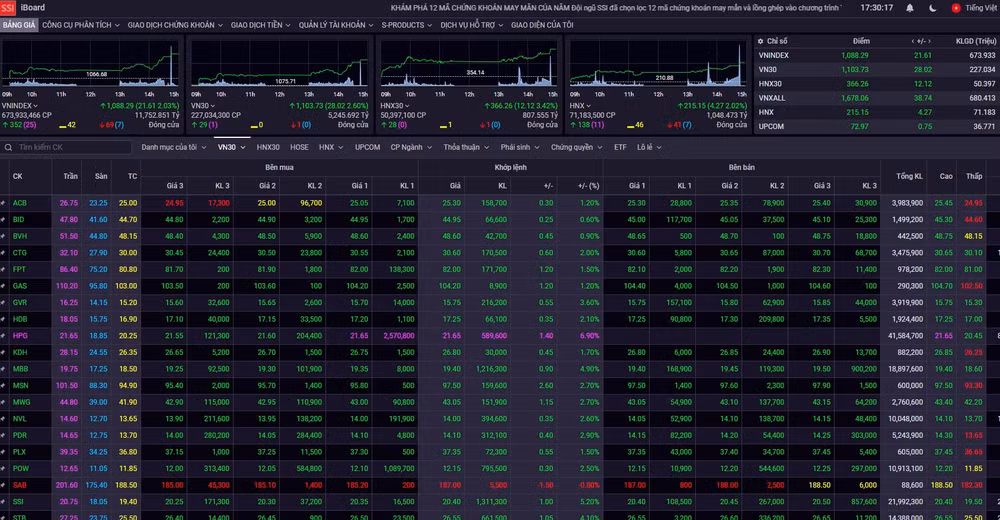Pin the KDH row
This screenshot has width=1000, height=520.
[3, 352]
